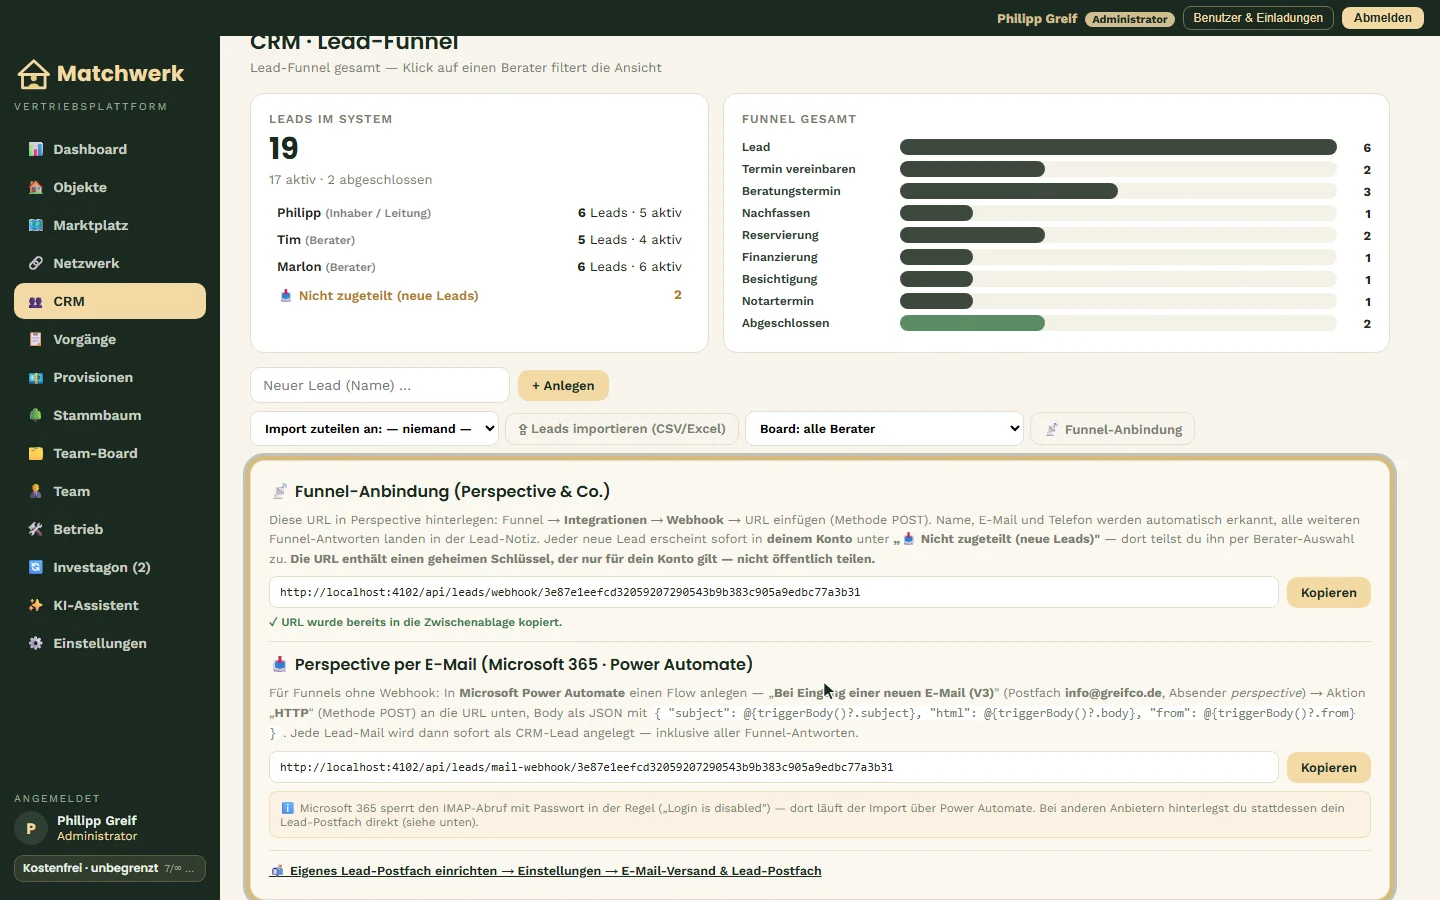Open Dashboard menu item
The image size is (1440, 900).
pos(110,149)
